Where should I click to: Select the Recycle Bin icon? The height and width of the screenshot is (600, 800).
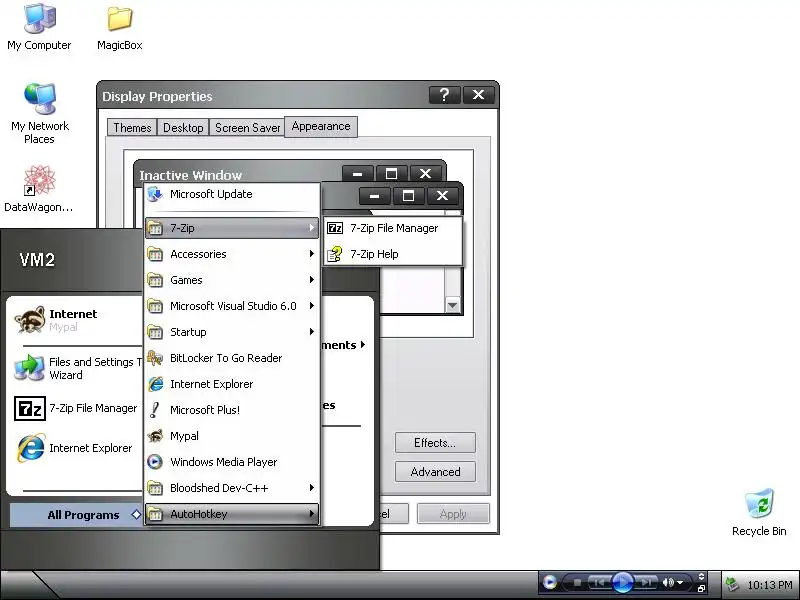click(x=759, y=503)
